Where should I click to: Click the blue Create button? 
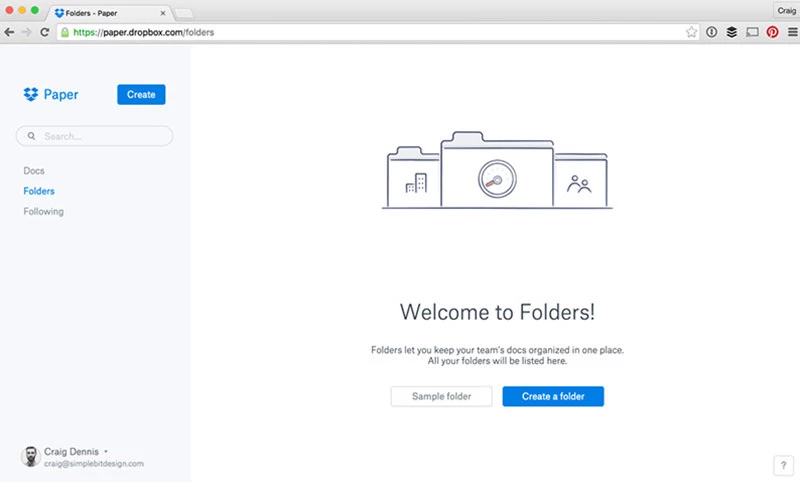[141, 94]
